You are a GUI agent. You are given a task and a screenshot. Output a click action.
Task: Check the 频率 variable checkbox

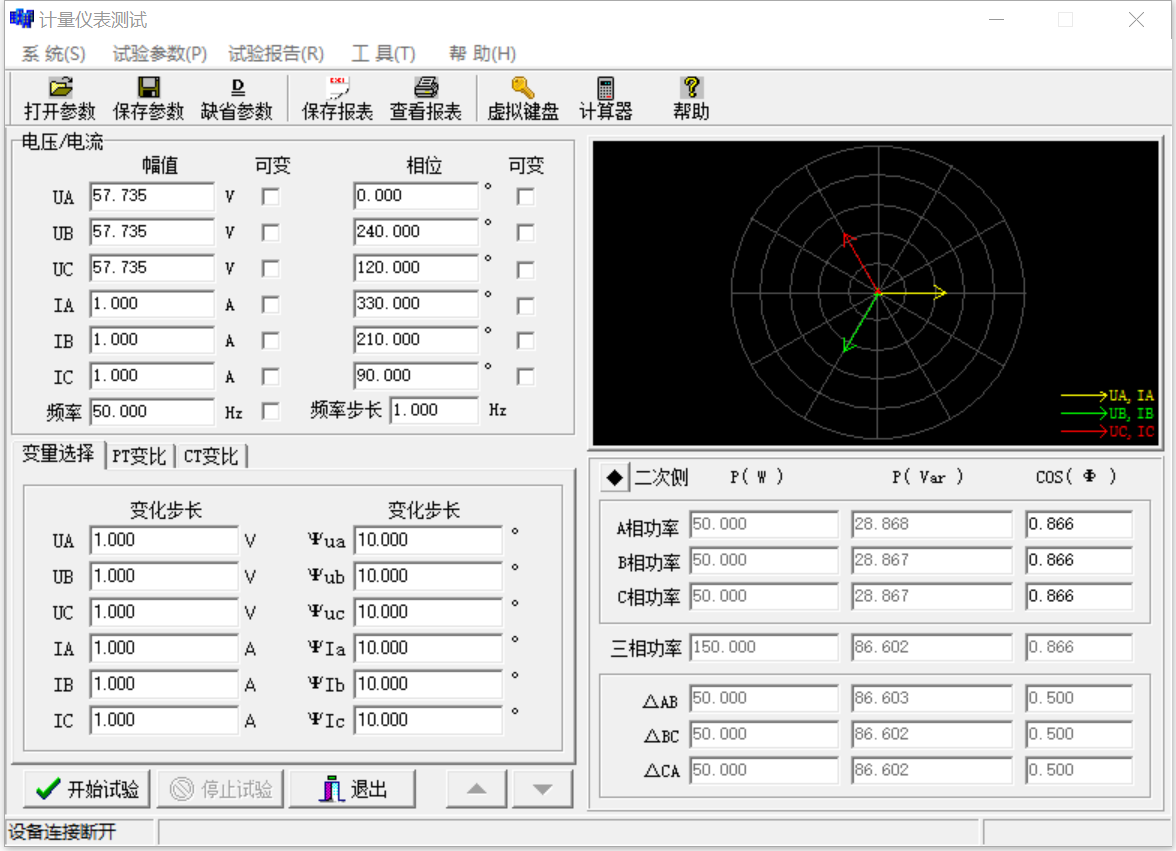click(270, 411)
